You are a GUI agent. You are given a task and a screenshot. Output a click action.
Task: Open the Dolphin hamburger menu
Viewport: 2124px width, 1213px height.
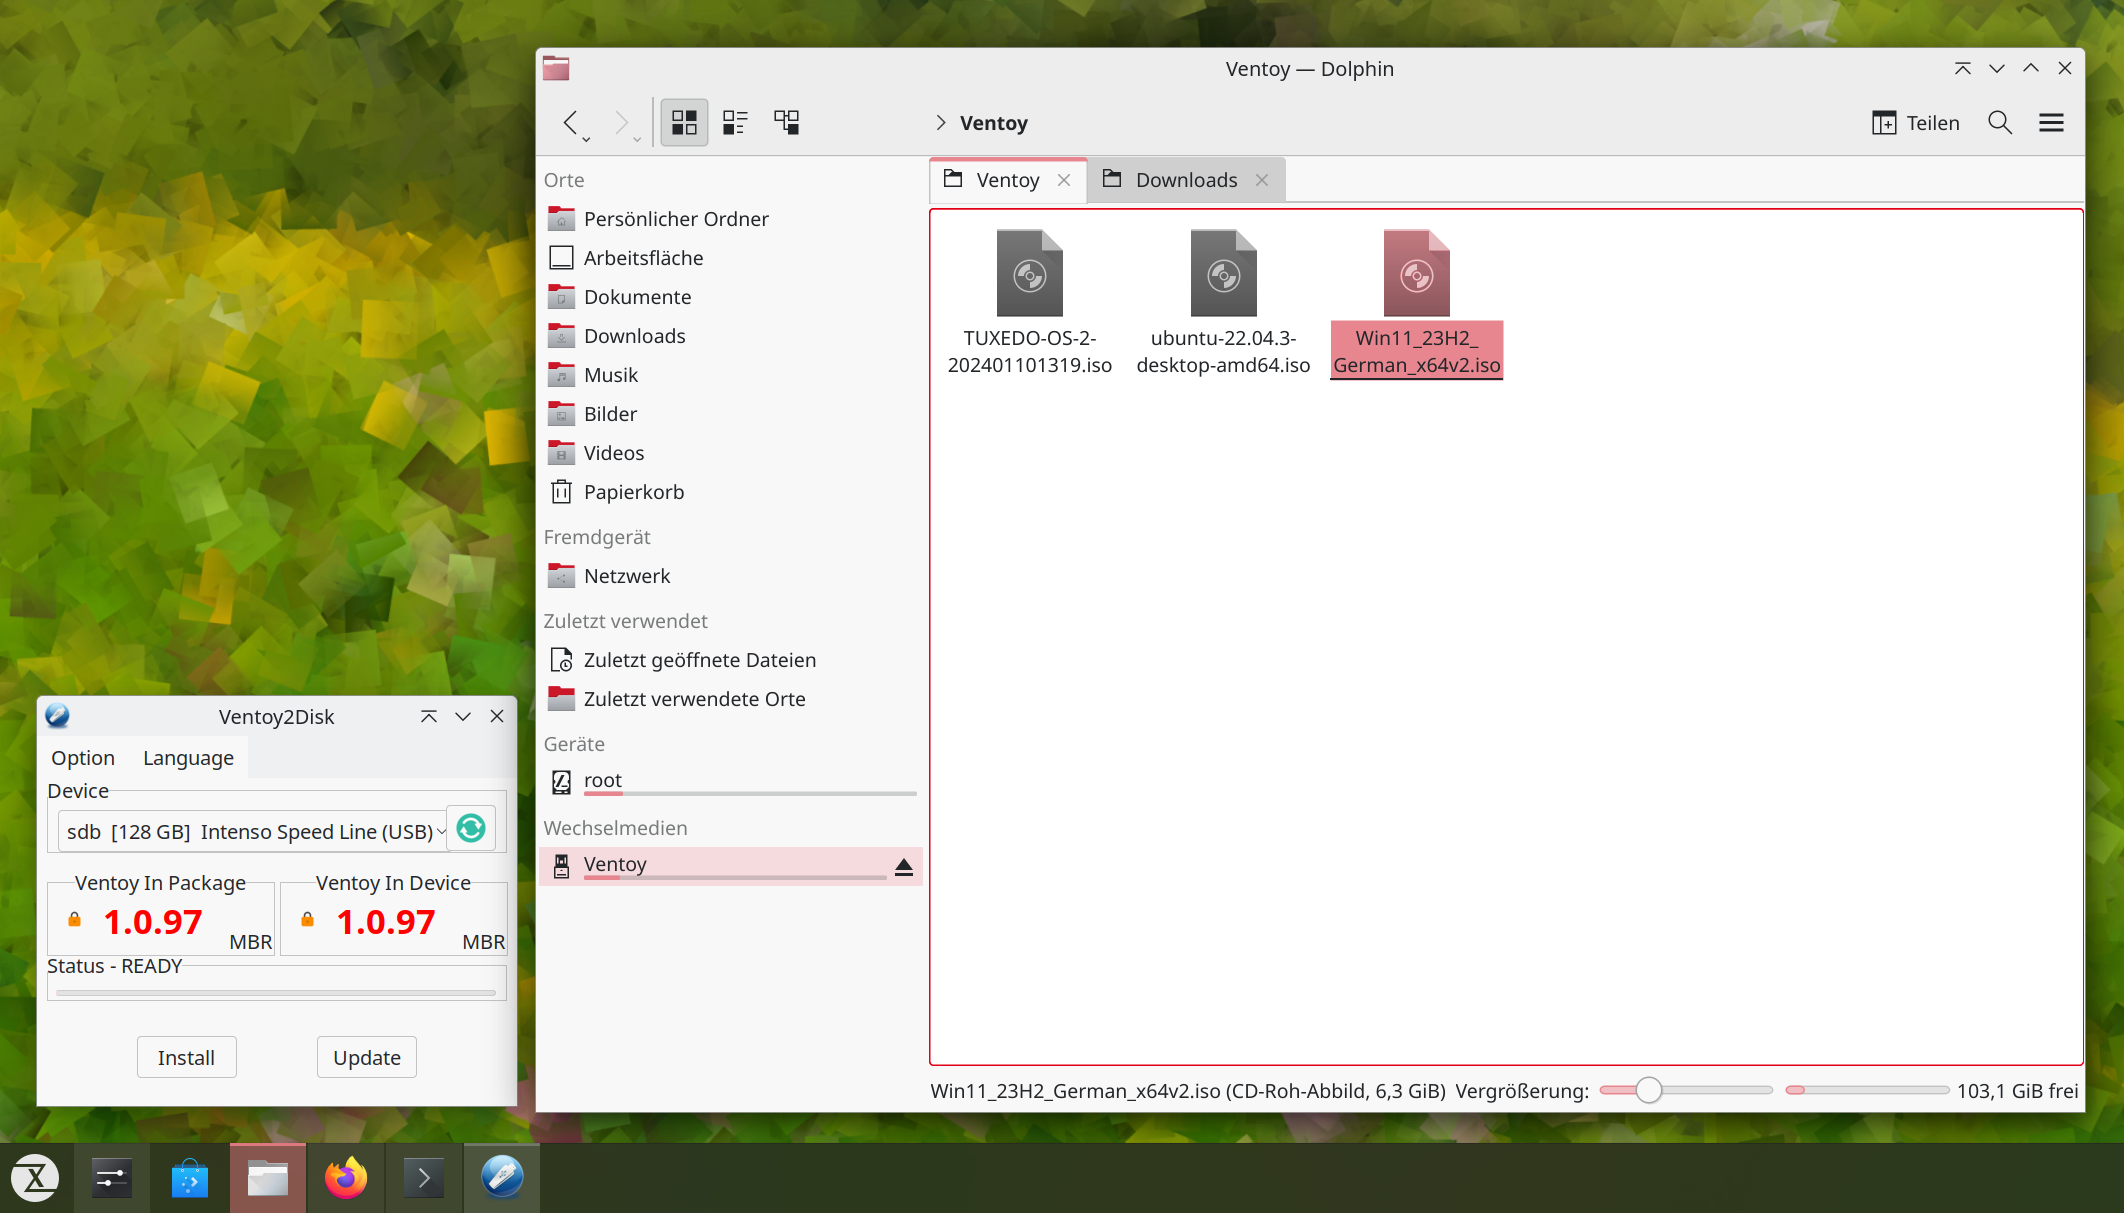coord(2051,122)
